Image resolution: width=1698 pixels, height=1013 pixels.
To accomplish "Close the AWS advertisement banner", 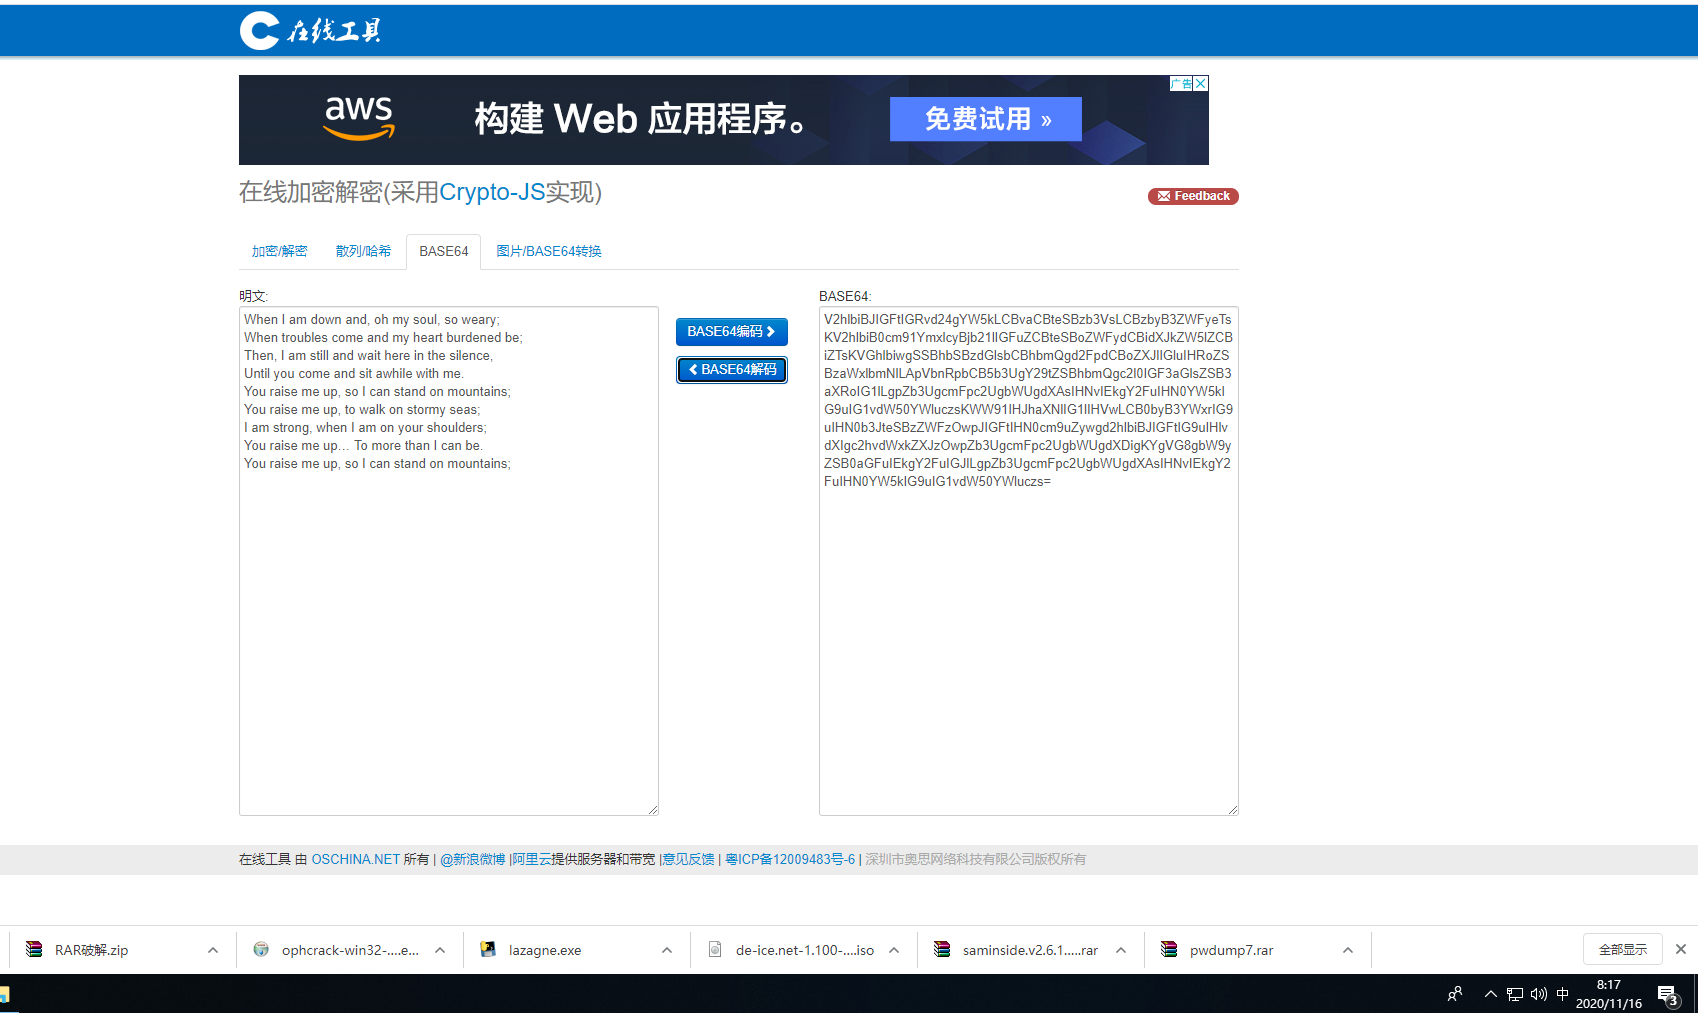I will pyautogui.click(x=1201, y=84).
